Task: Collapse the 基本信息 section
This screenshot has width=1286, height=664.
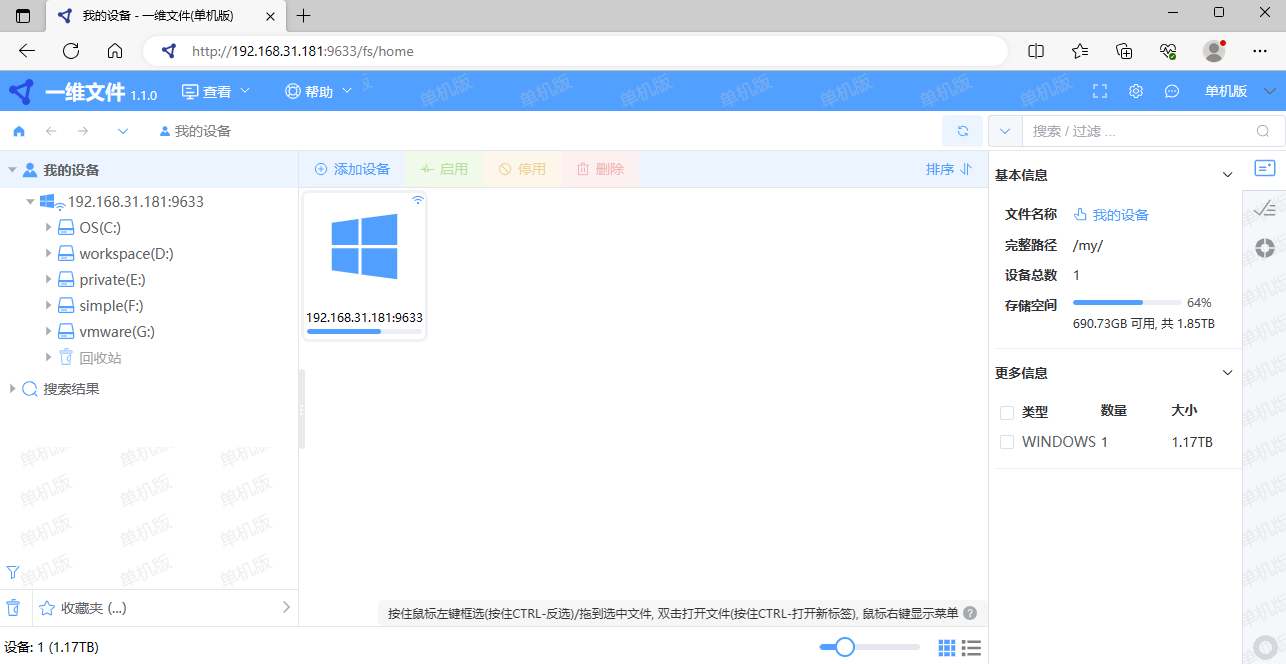Action: click(1228, 175)
